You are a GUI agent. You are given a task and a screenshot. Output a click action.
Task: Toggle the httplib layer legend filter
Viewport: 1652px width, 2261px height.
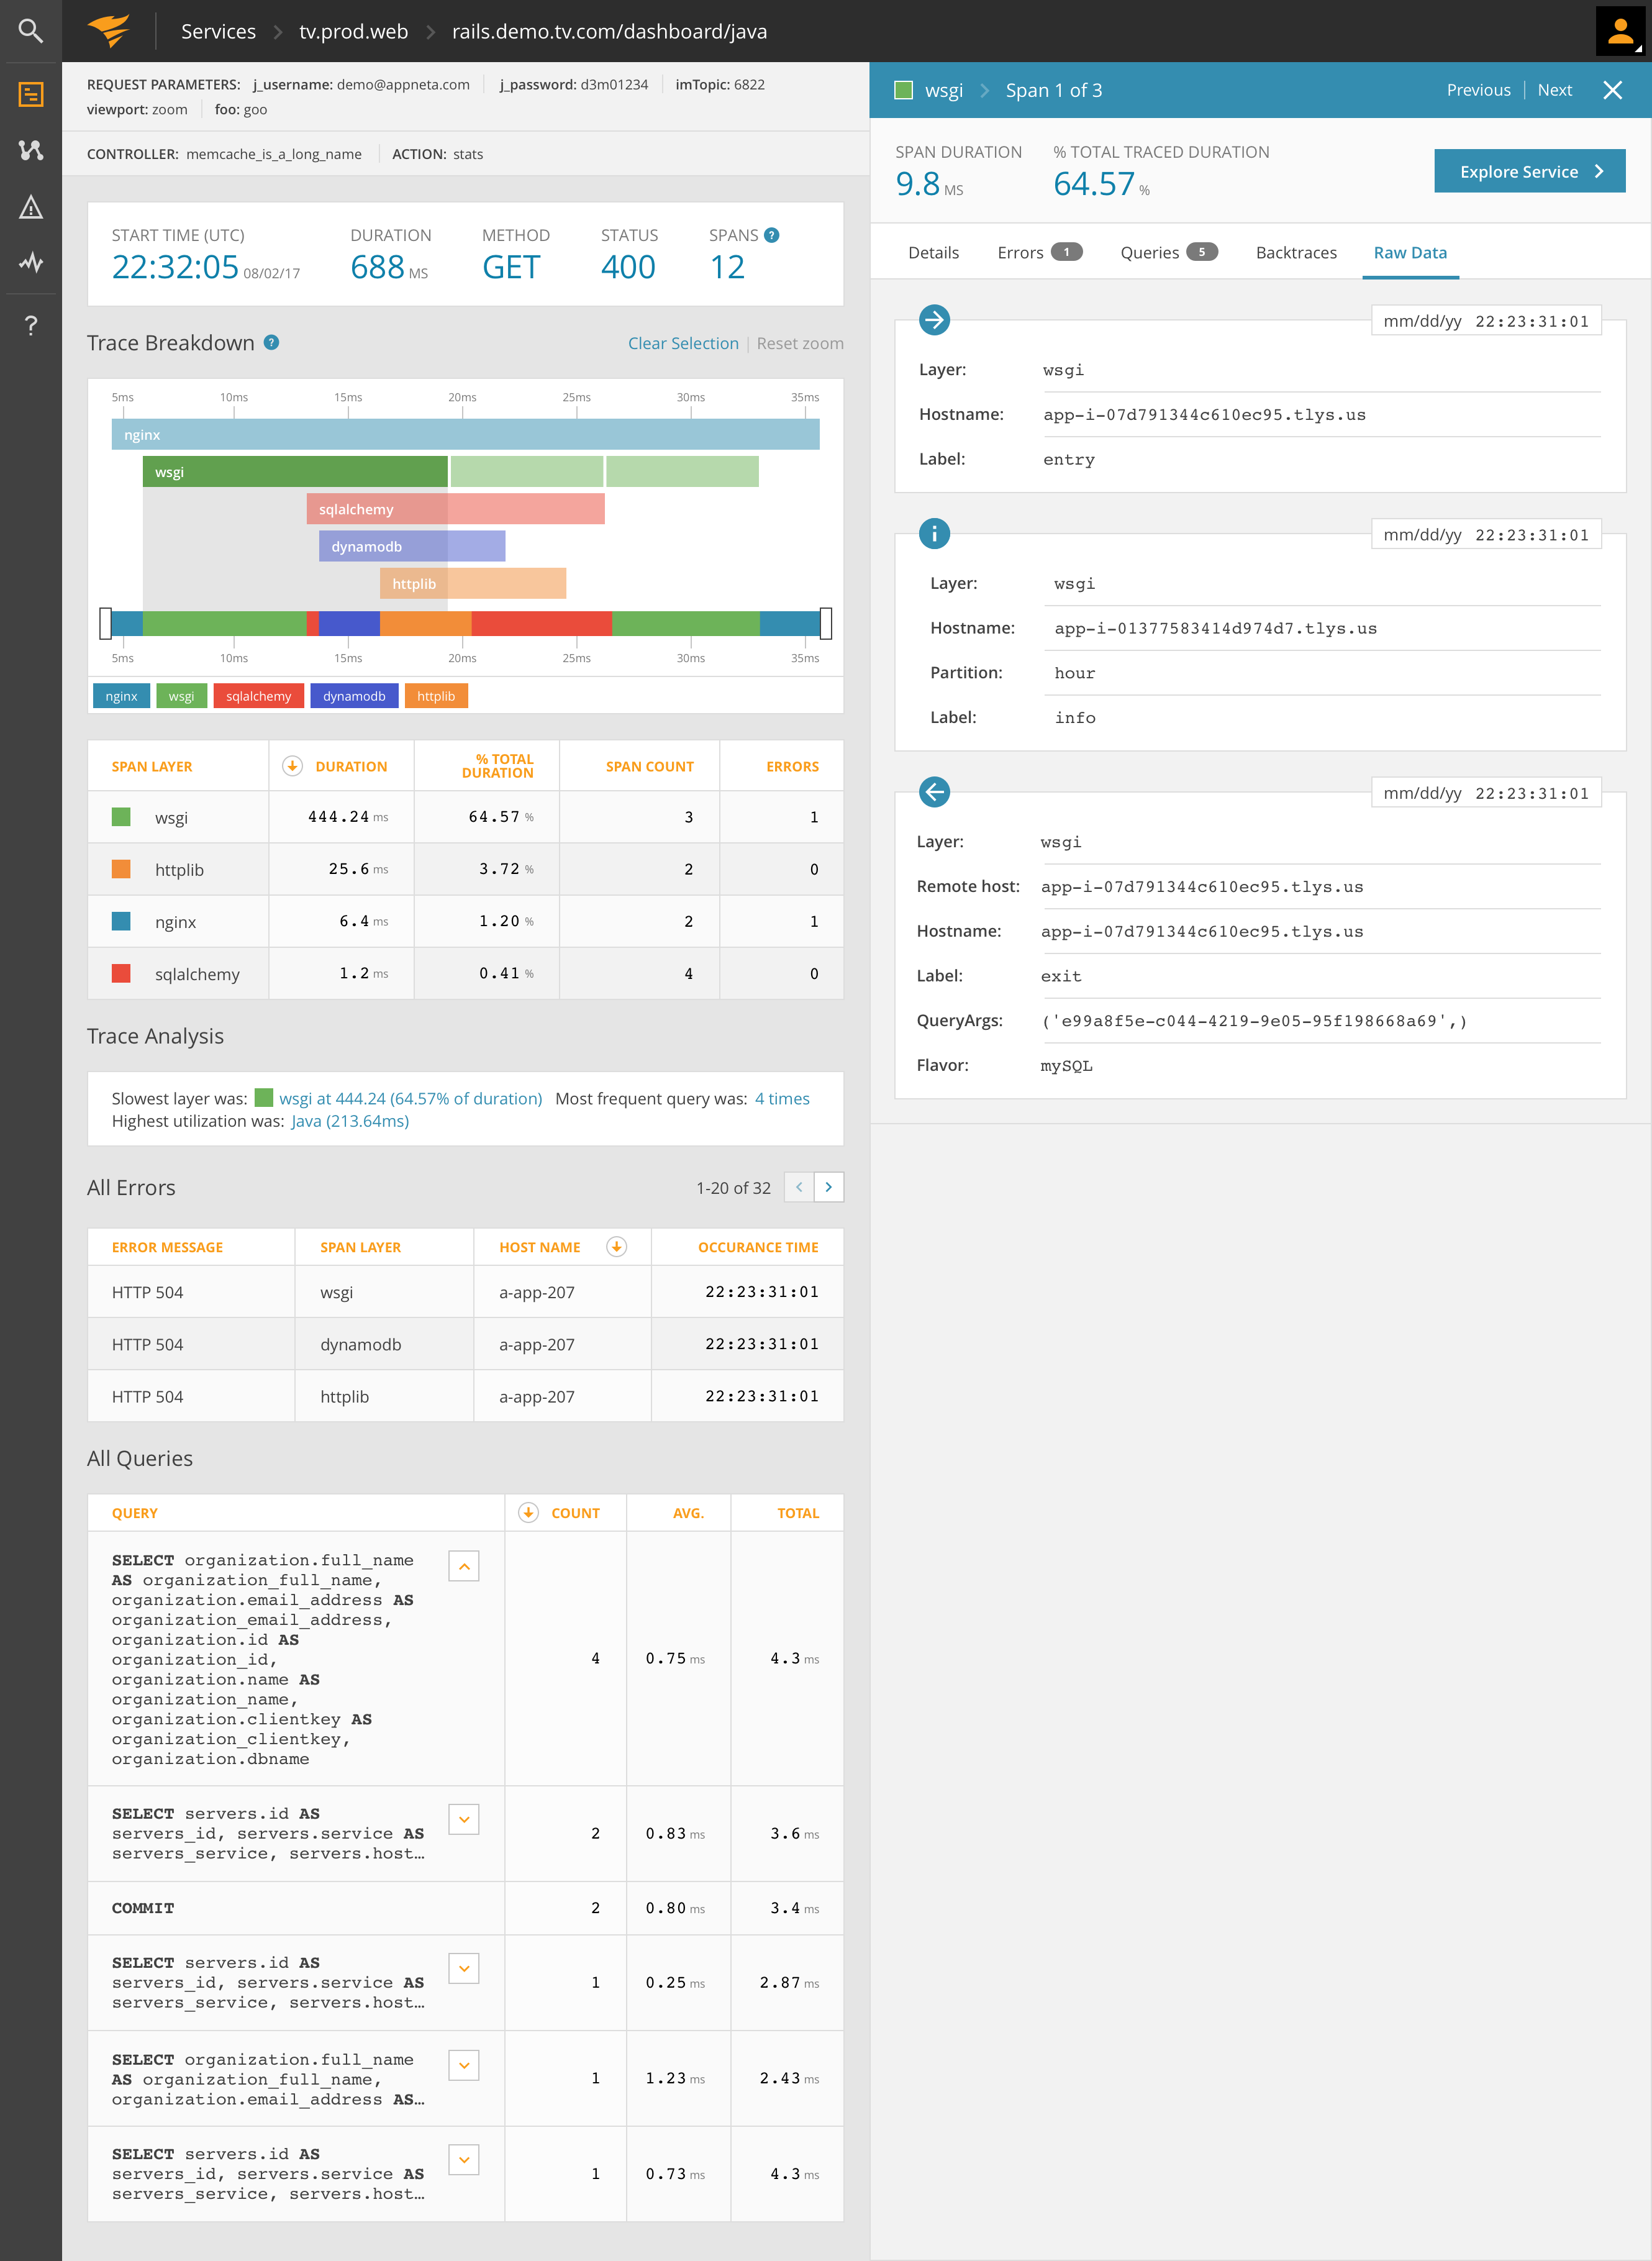(x=435, y=696)
